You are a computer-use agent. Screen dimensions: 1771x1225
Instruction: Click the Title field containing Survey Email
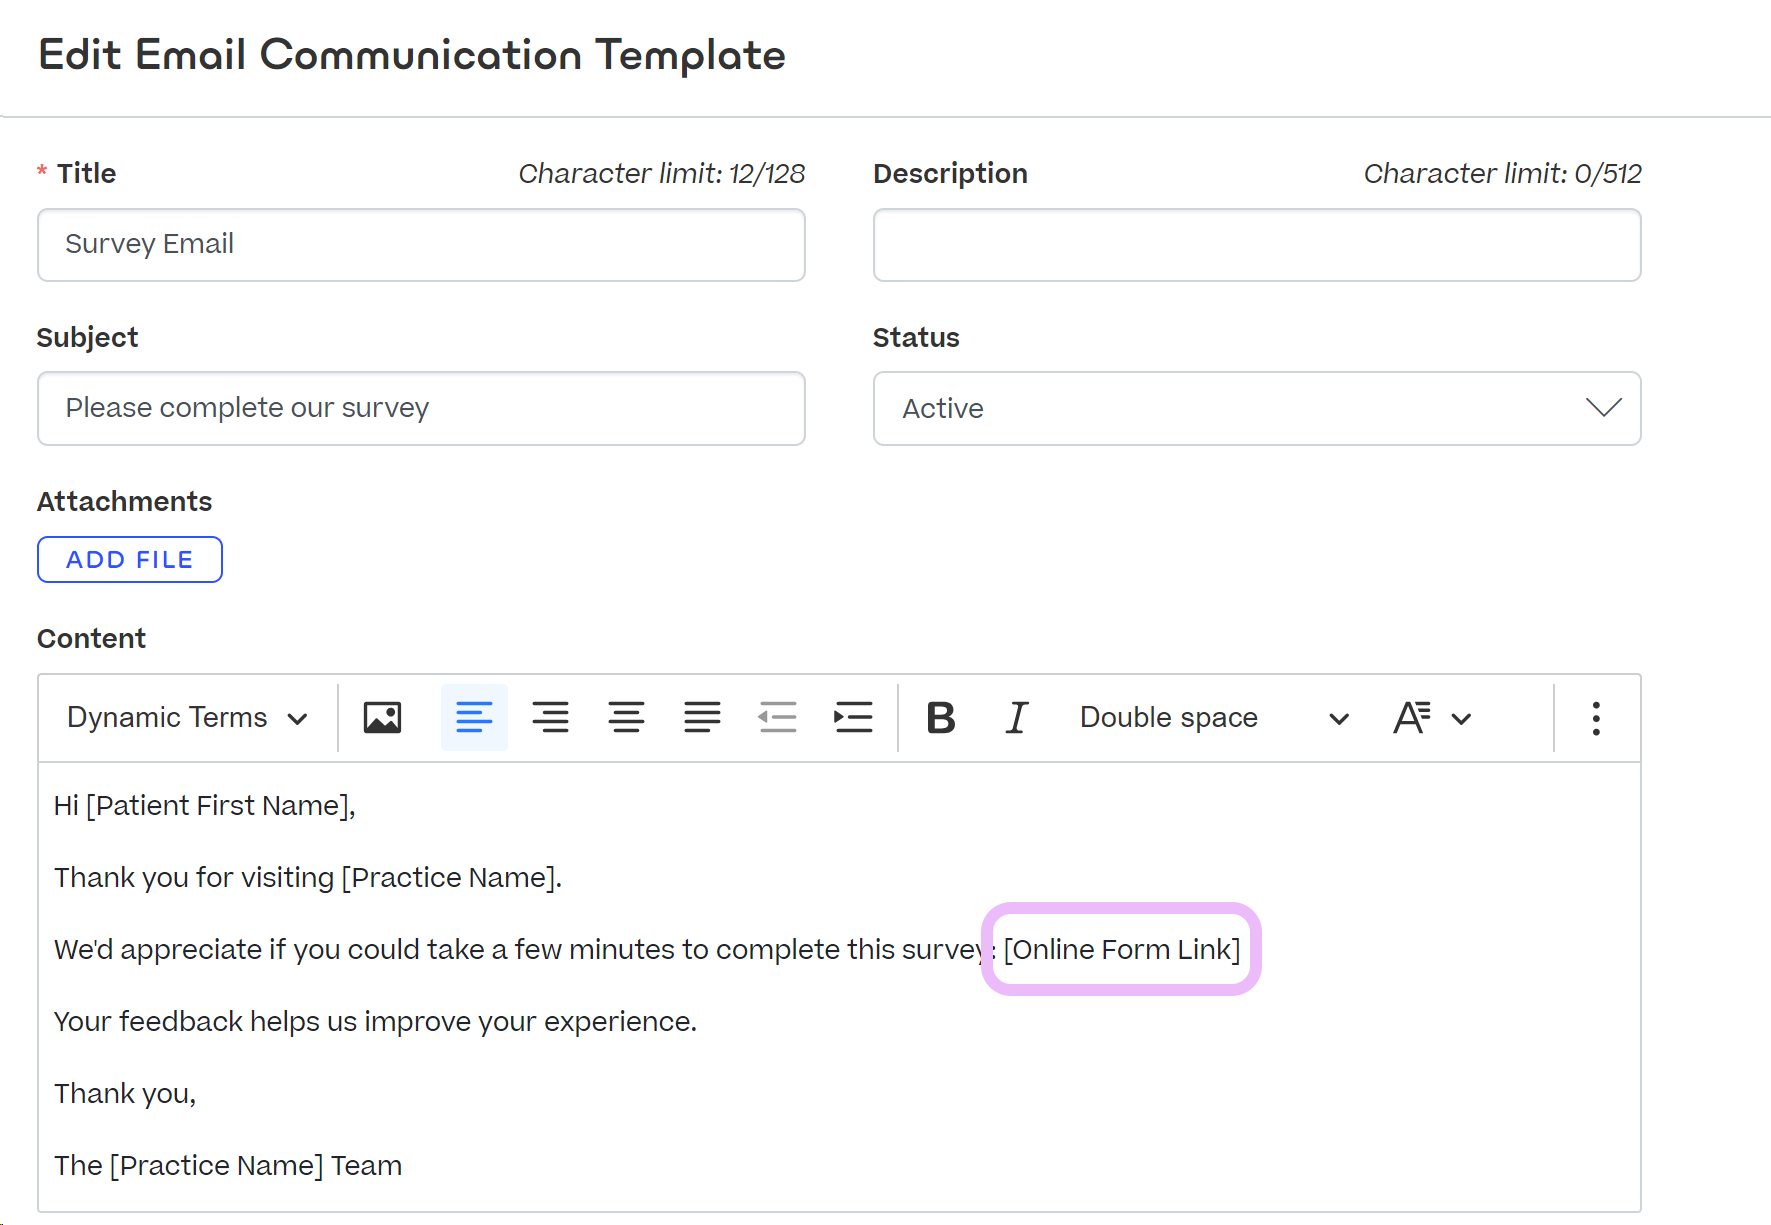click(420, 244)
